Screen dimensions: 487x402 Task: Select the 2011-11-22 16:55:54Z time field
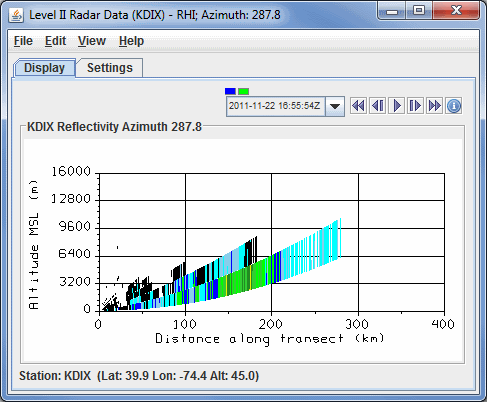[276, 106]
